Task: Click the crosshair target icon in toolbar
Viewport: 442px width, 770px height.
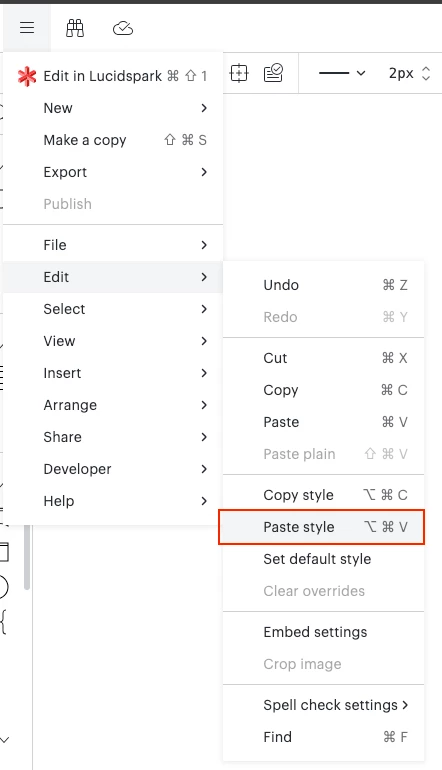Action: [x=239, y=73]
